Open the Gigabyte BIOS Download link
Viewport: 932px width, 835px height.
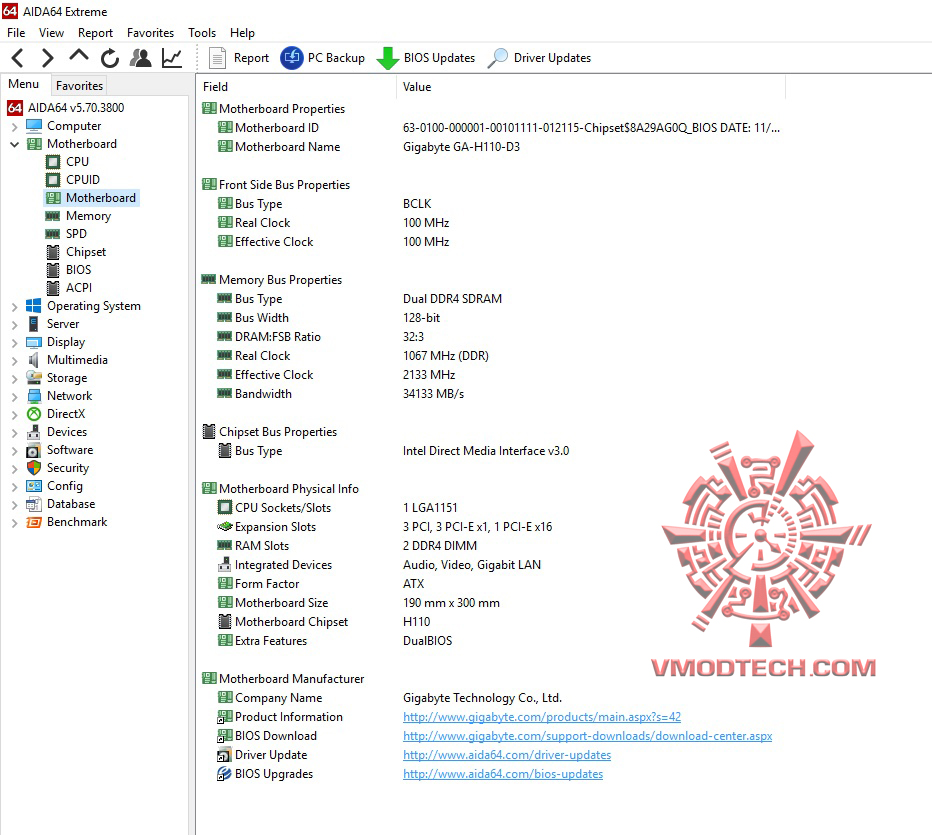[x=587, y=736]
